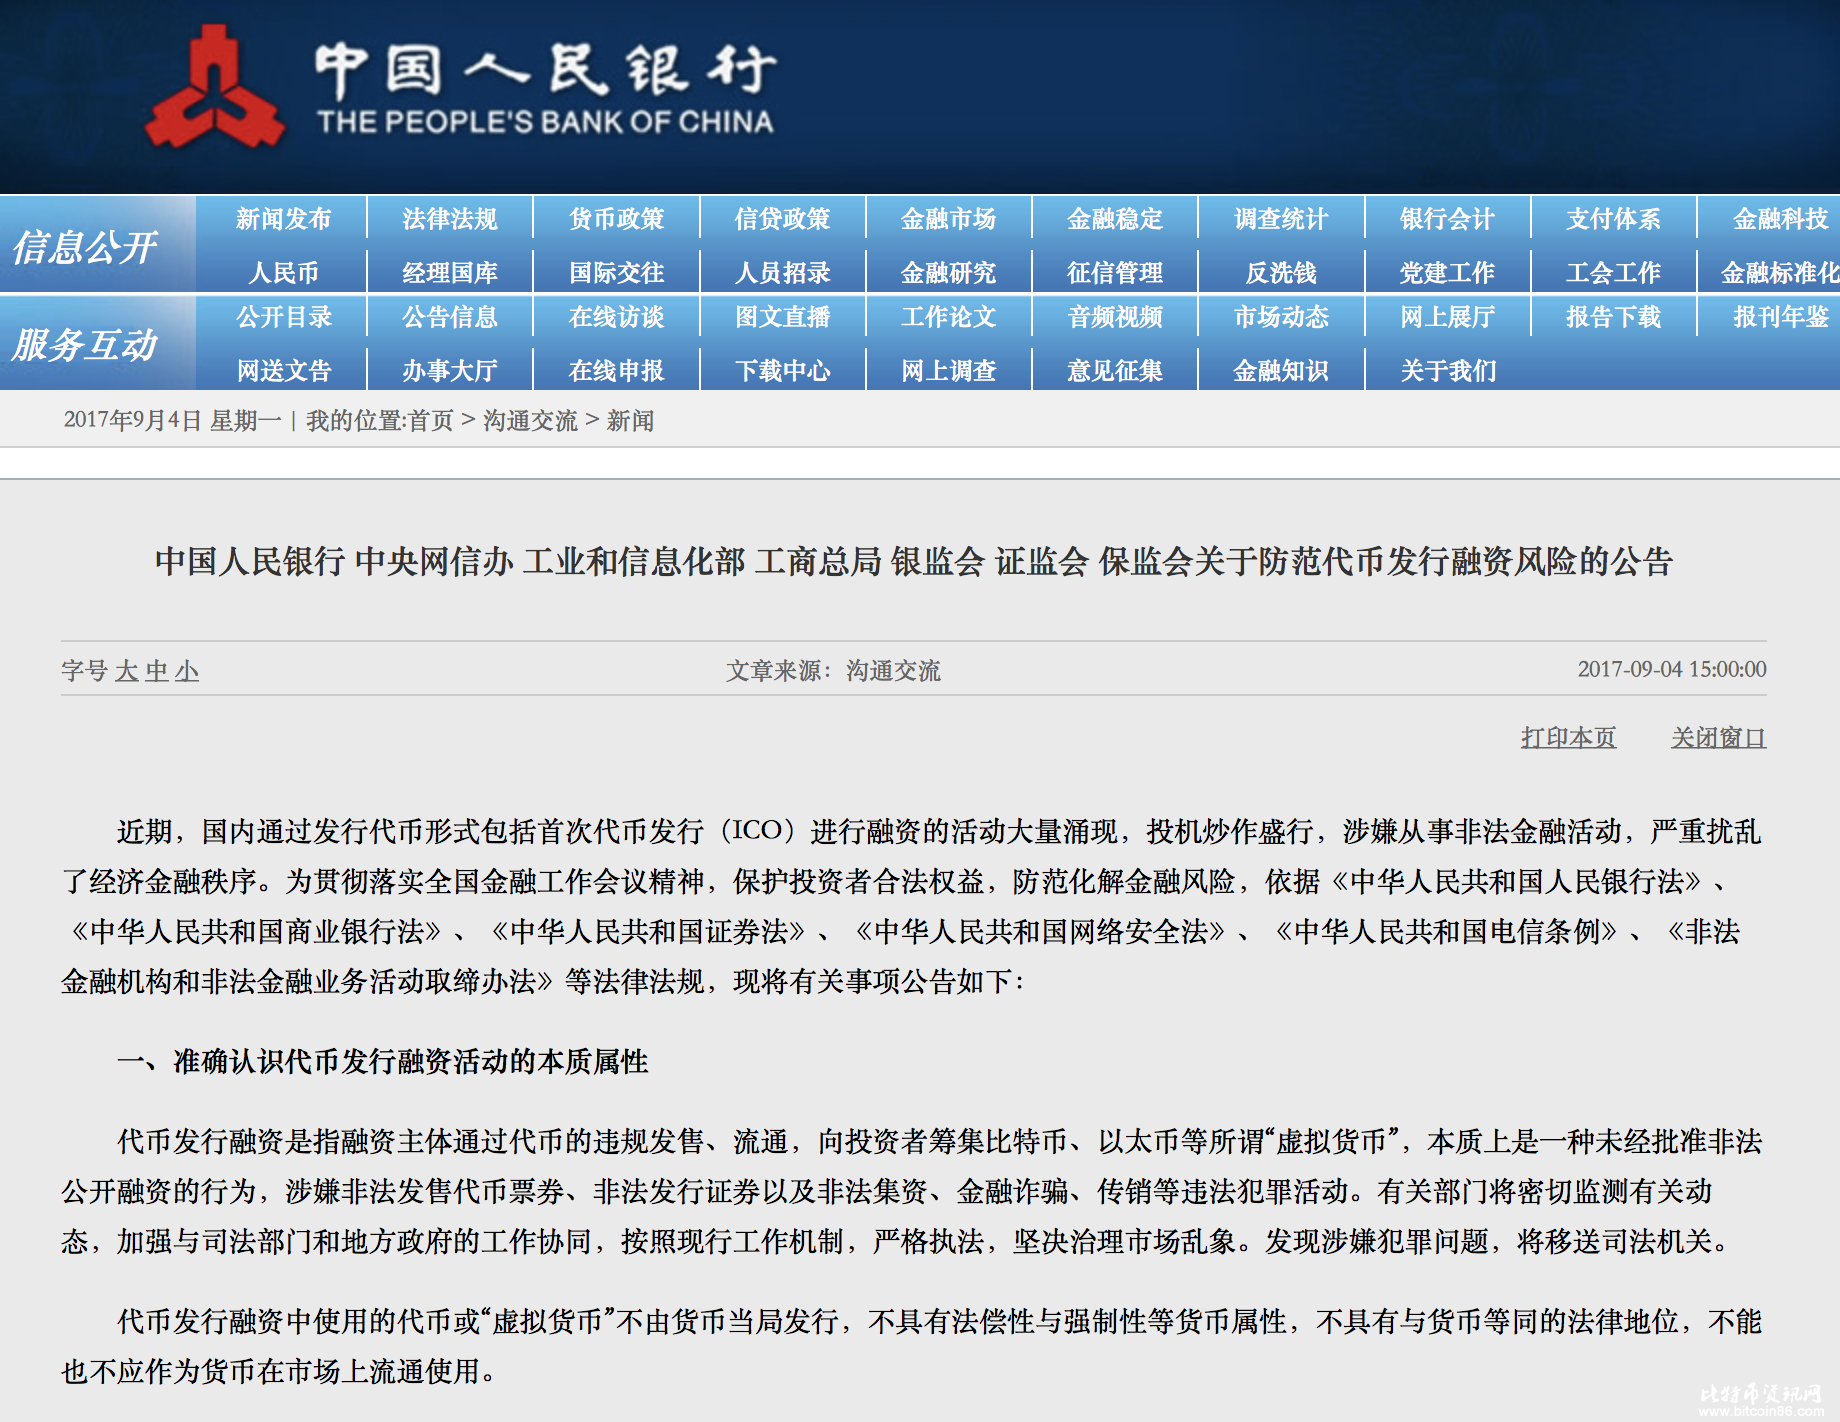The image size is (1840, 1422).
Task: Click the article title heading
Action: point(913,561)
